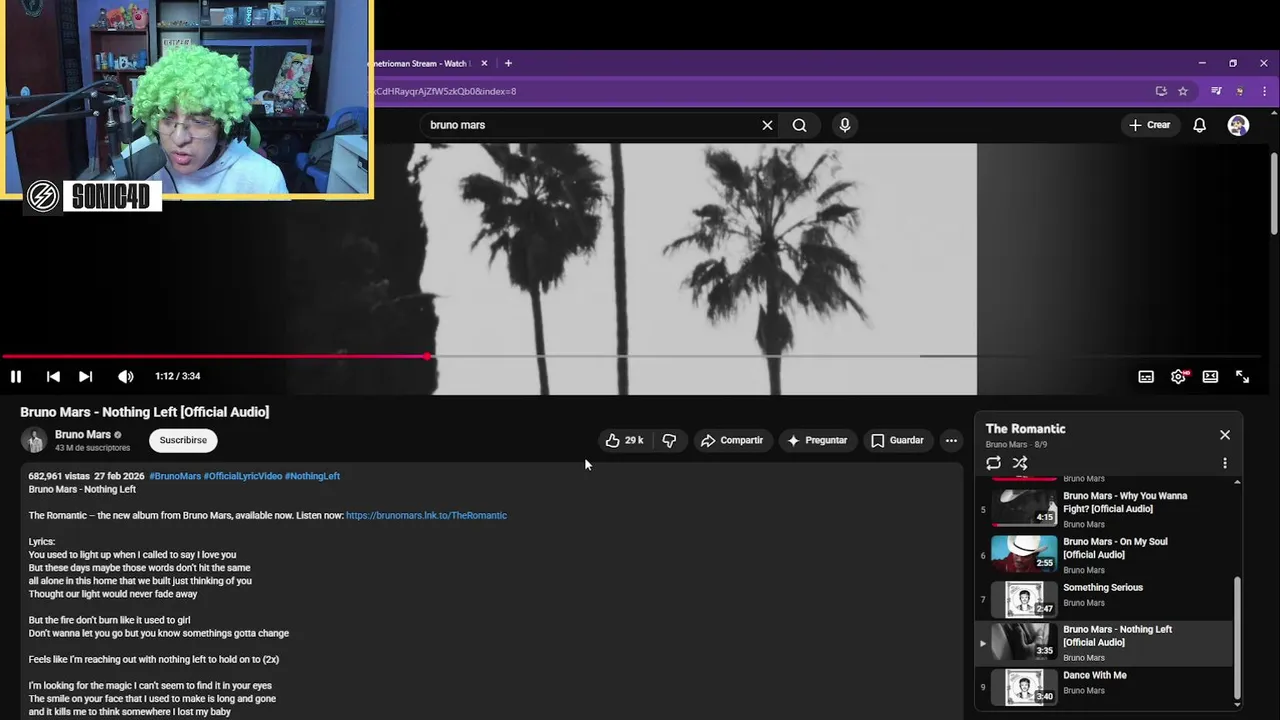Click the 1:12 / 3:34 time display
This screenshot has height=720, width=1280.
(178, 376)
